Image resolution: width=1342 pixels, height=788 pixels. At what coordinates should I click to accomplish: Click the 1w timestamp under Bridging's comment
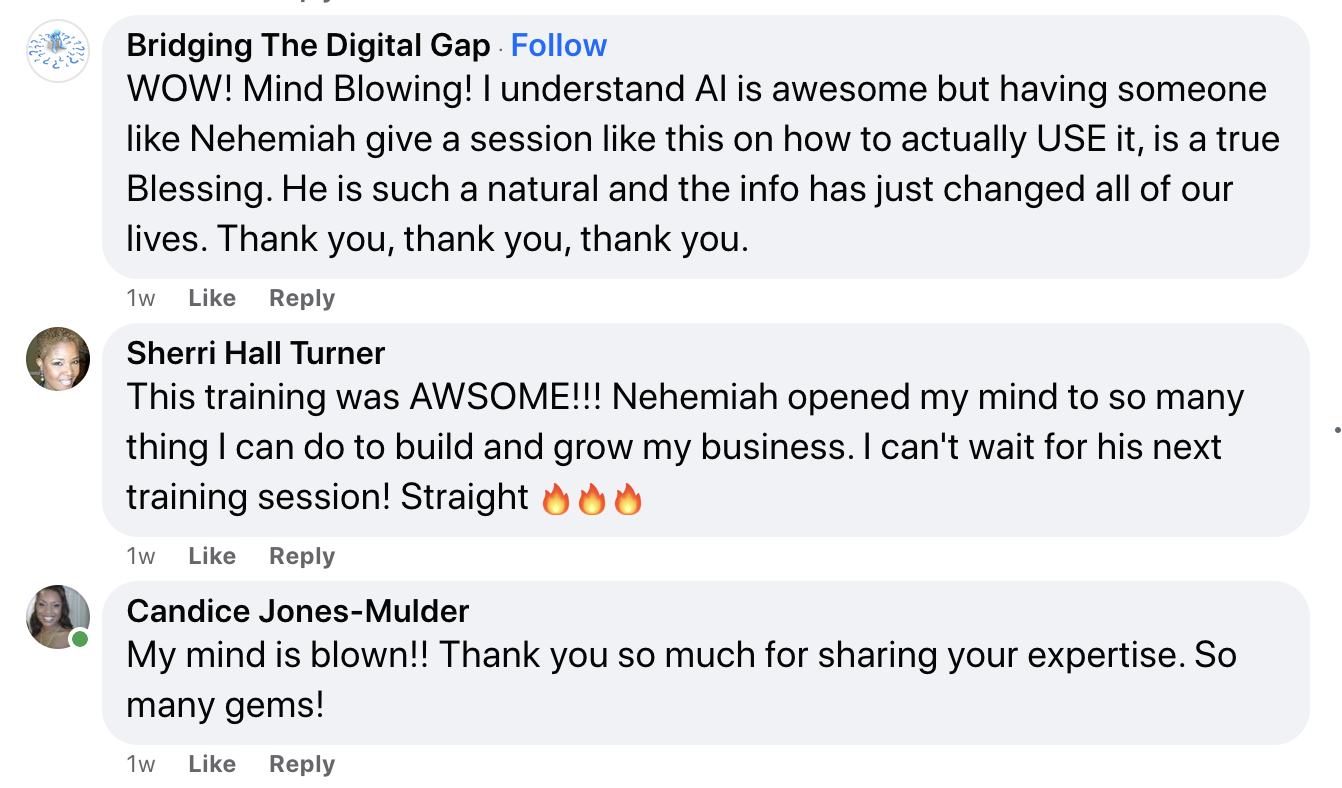141,298
